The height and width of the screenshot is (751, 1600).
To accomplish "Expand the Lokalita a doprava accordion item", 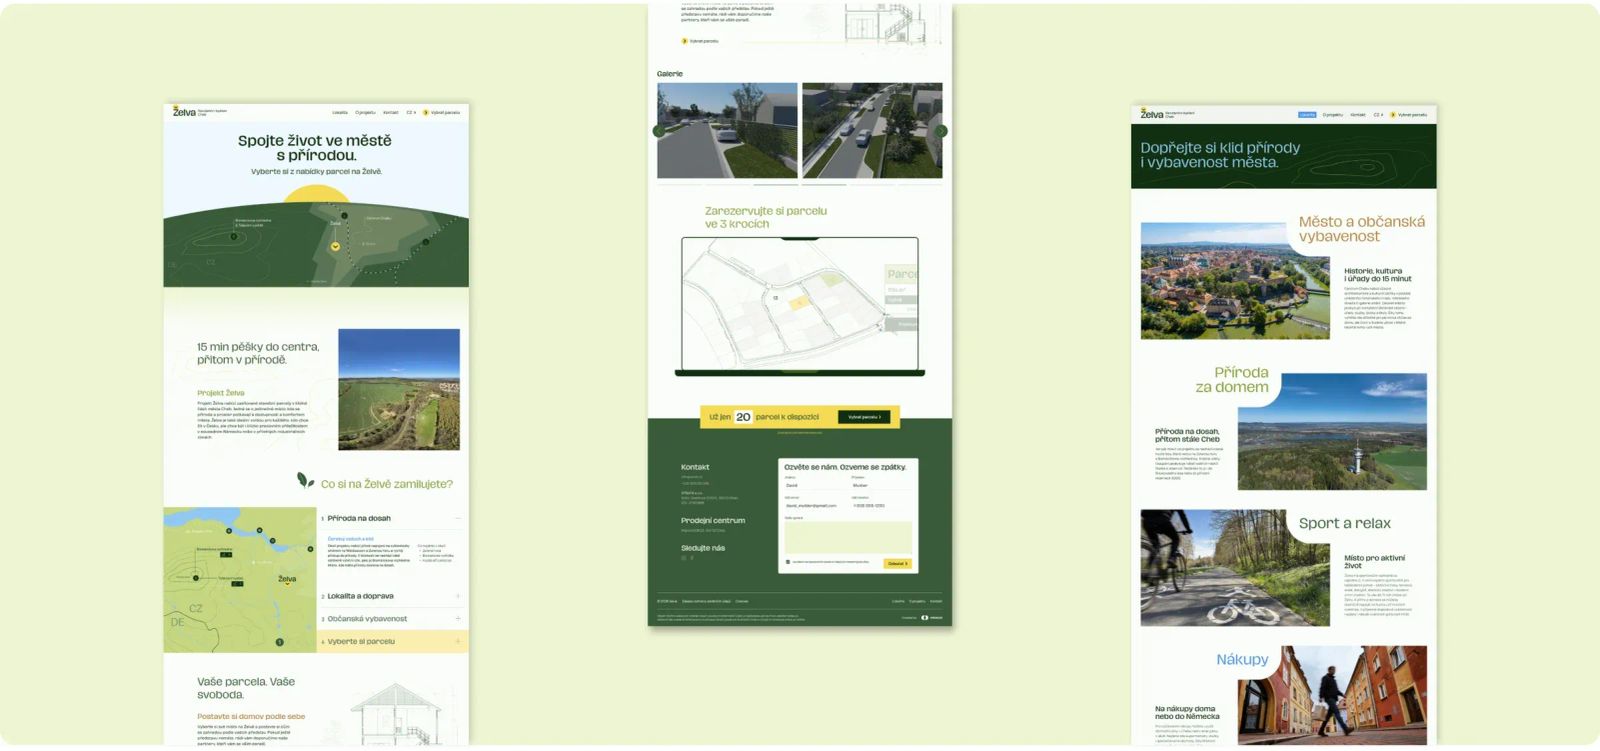I will [x=391, y=596].
